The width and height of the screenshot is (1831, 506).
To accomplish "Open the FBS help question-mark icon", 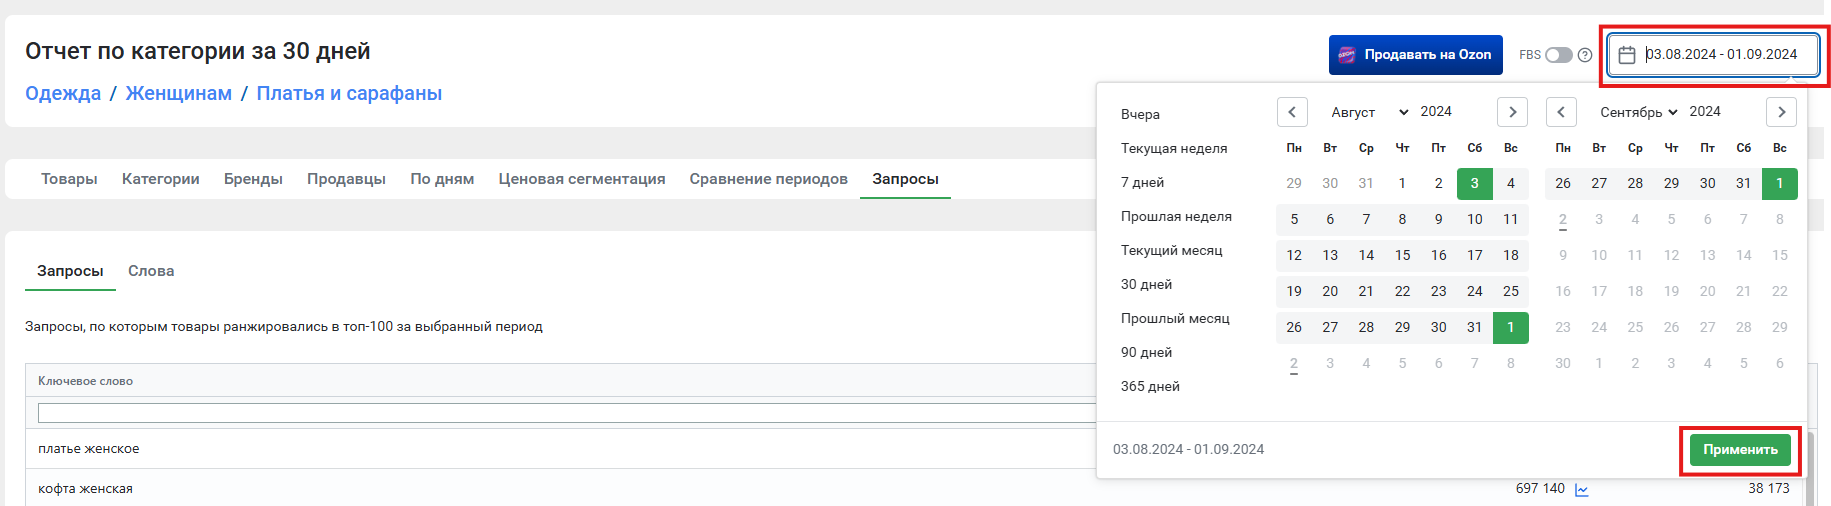I will (1585, 55).
